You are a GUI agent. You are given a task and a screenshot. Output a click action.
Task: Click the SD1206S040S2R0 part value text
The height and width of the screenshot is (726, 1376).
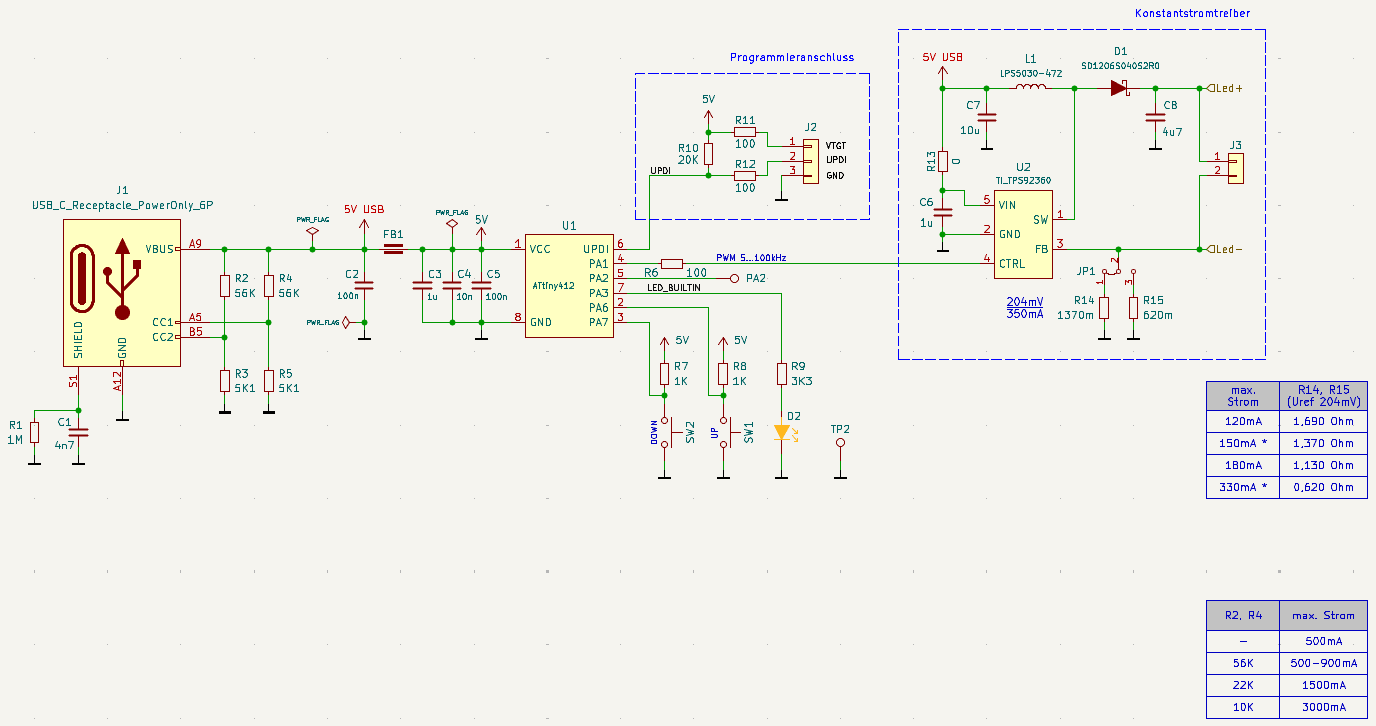[x=1120, y=66]
